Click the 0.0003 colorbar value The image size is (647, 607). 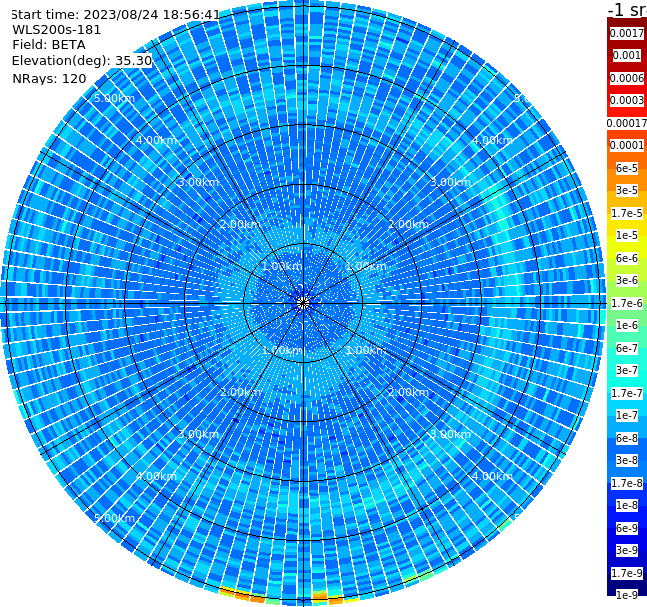coord(627,100)
